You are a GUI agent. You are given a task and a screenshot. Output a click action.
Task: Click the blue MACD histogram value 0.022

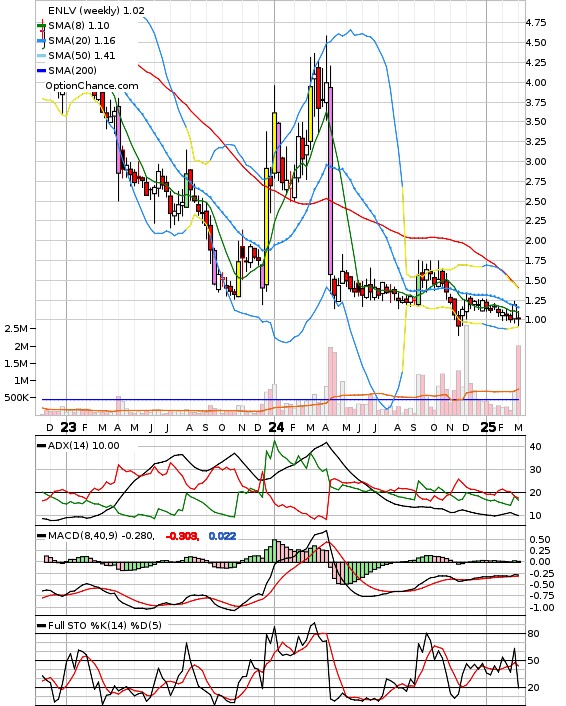tap(222, 536)
